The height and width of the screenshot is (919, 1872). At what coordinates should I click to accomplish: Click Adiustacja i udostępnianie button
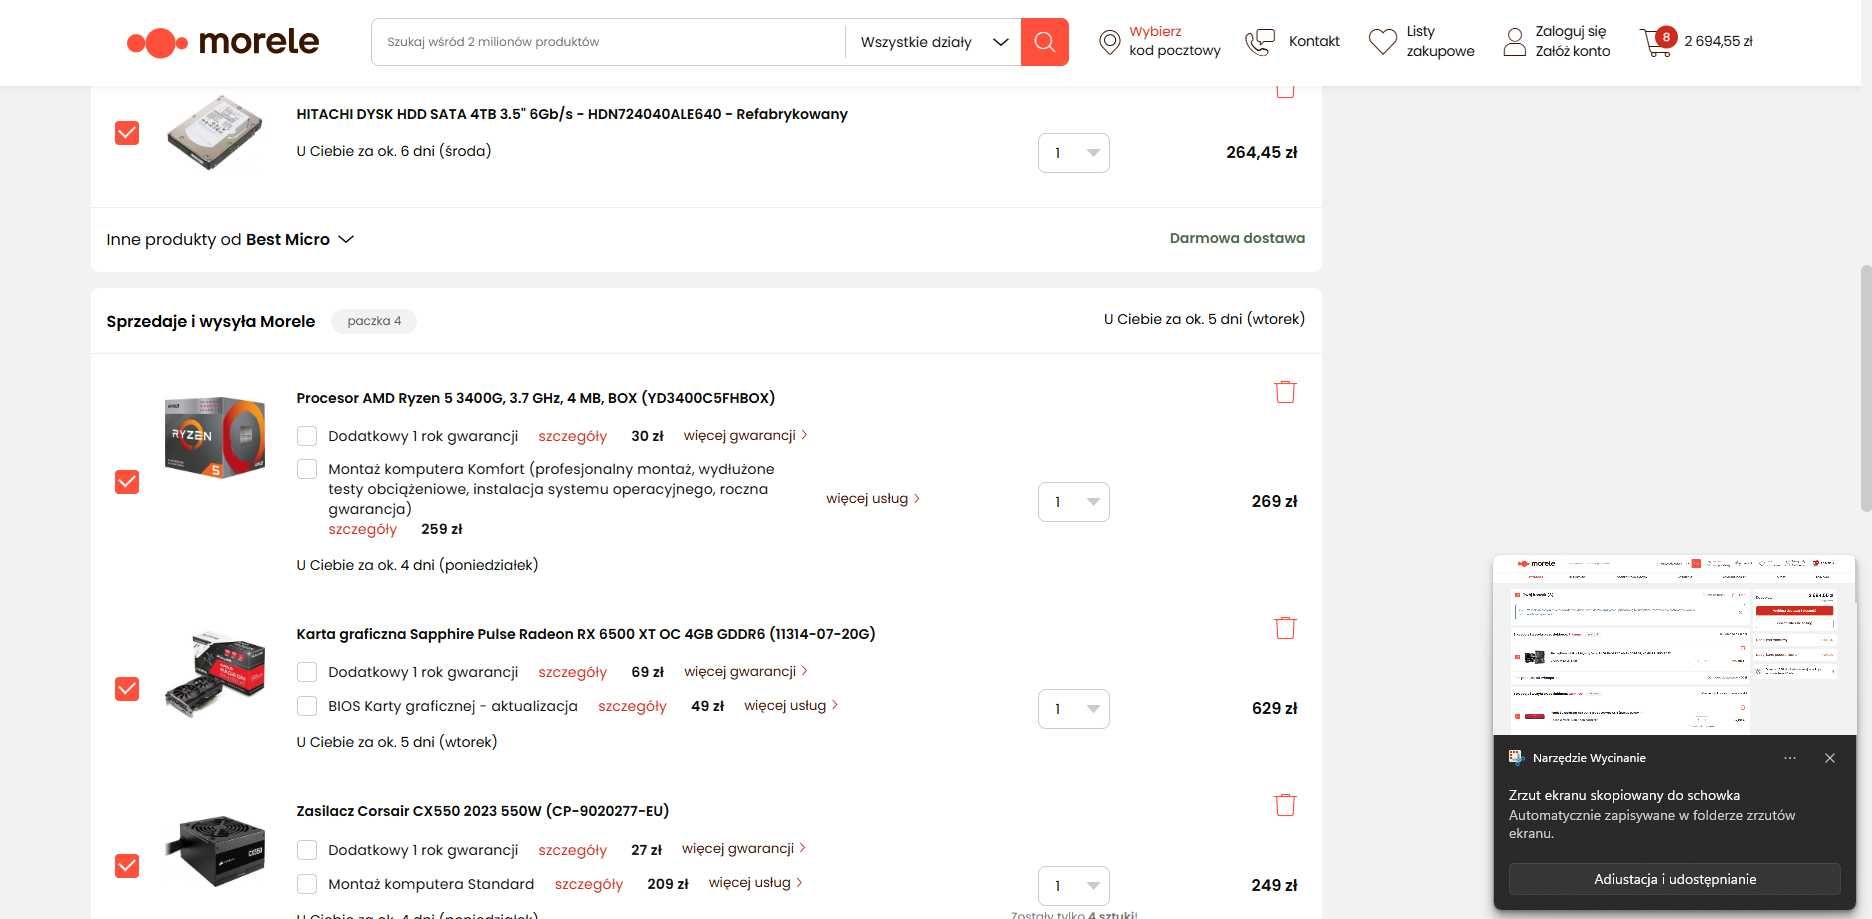pyautogui.click(x=1674, y=879)
